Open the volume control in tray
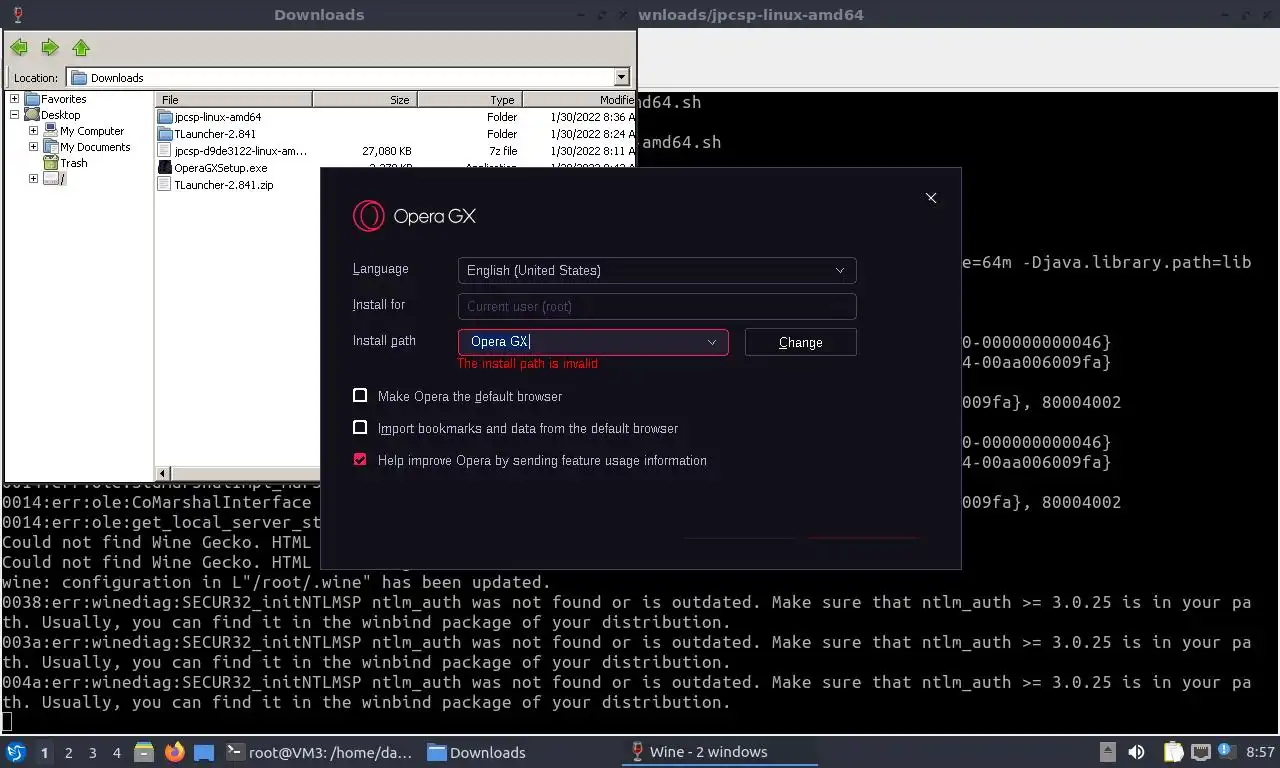The width and height of the screenshot is (1280, 768). point(1137,752)
